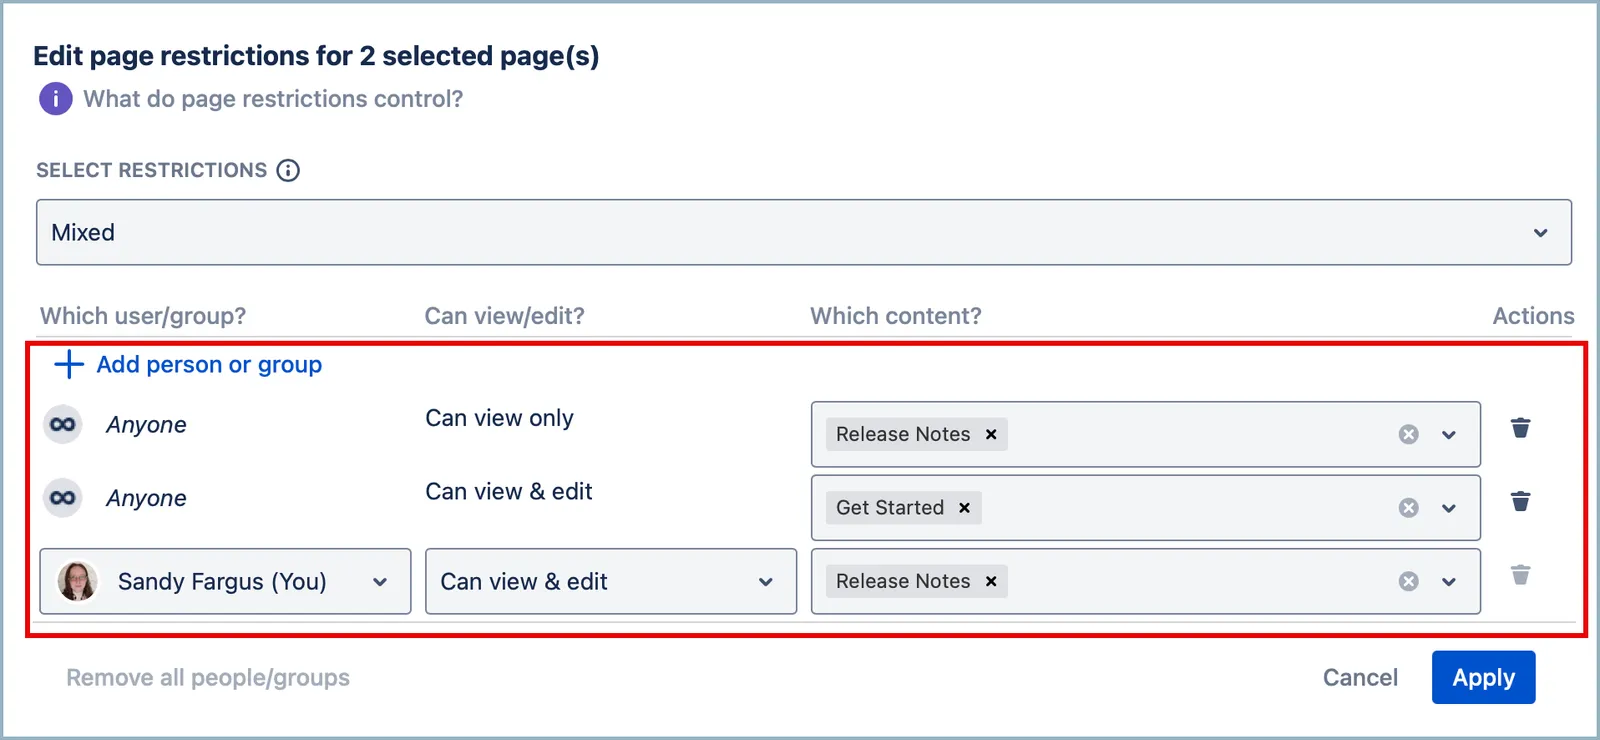Open the Can view & edit permission dropdown
The image size is (1600, 740).
pos(611,581)
